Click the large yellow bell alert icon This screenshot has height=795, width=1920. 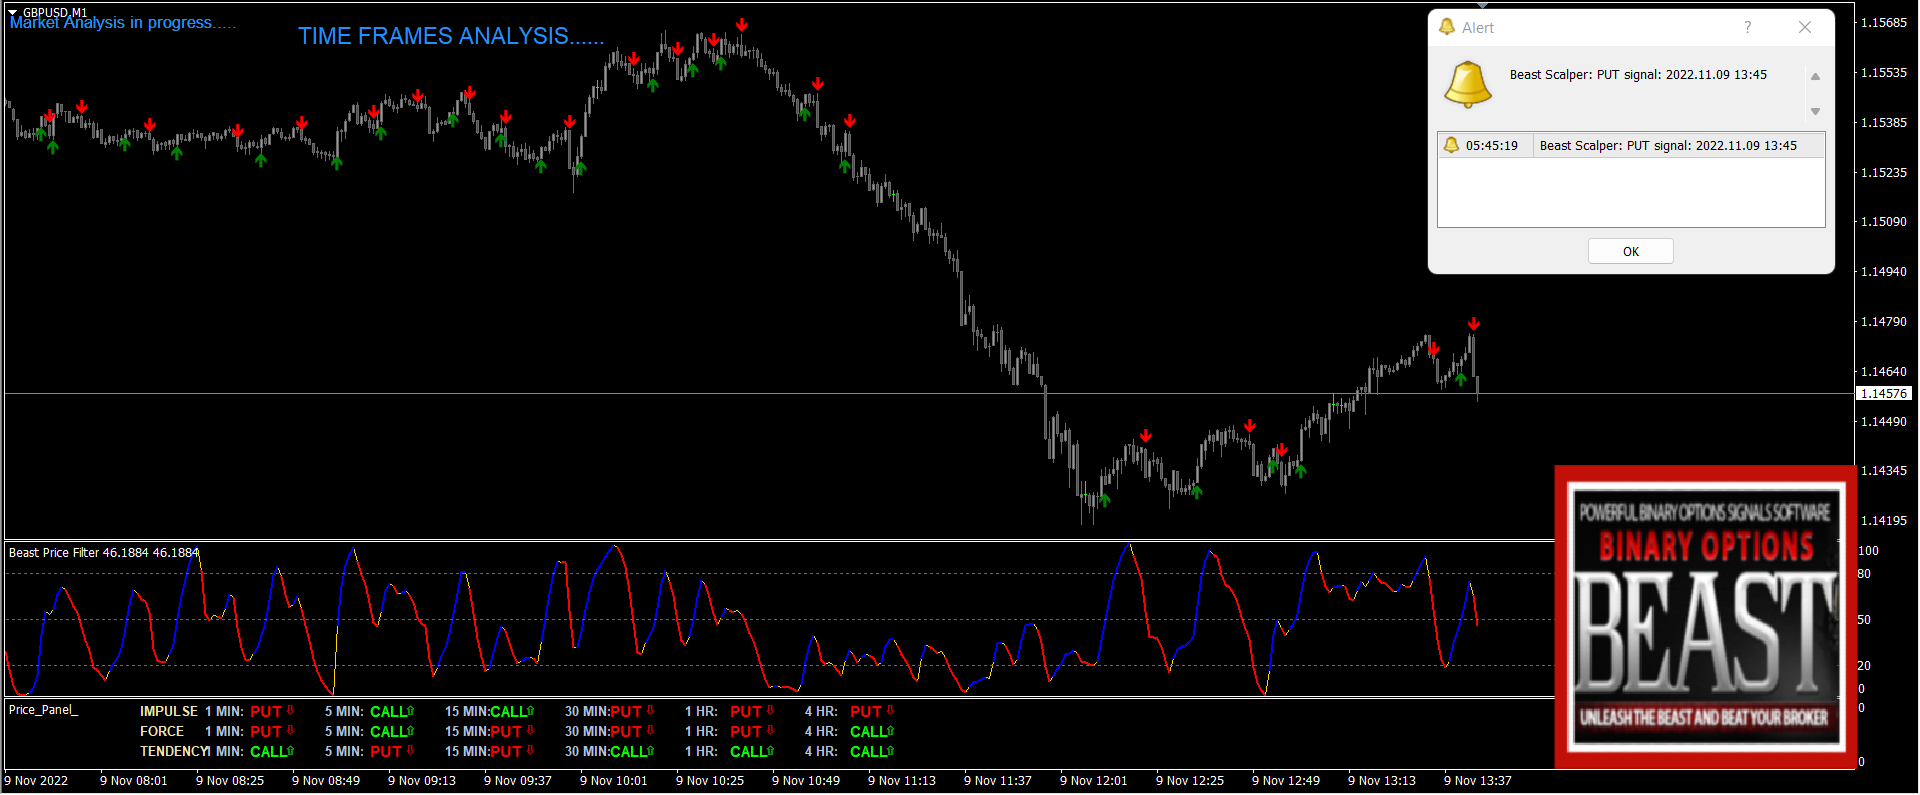click(1467, 84)
